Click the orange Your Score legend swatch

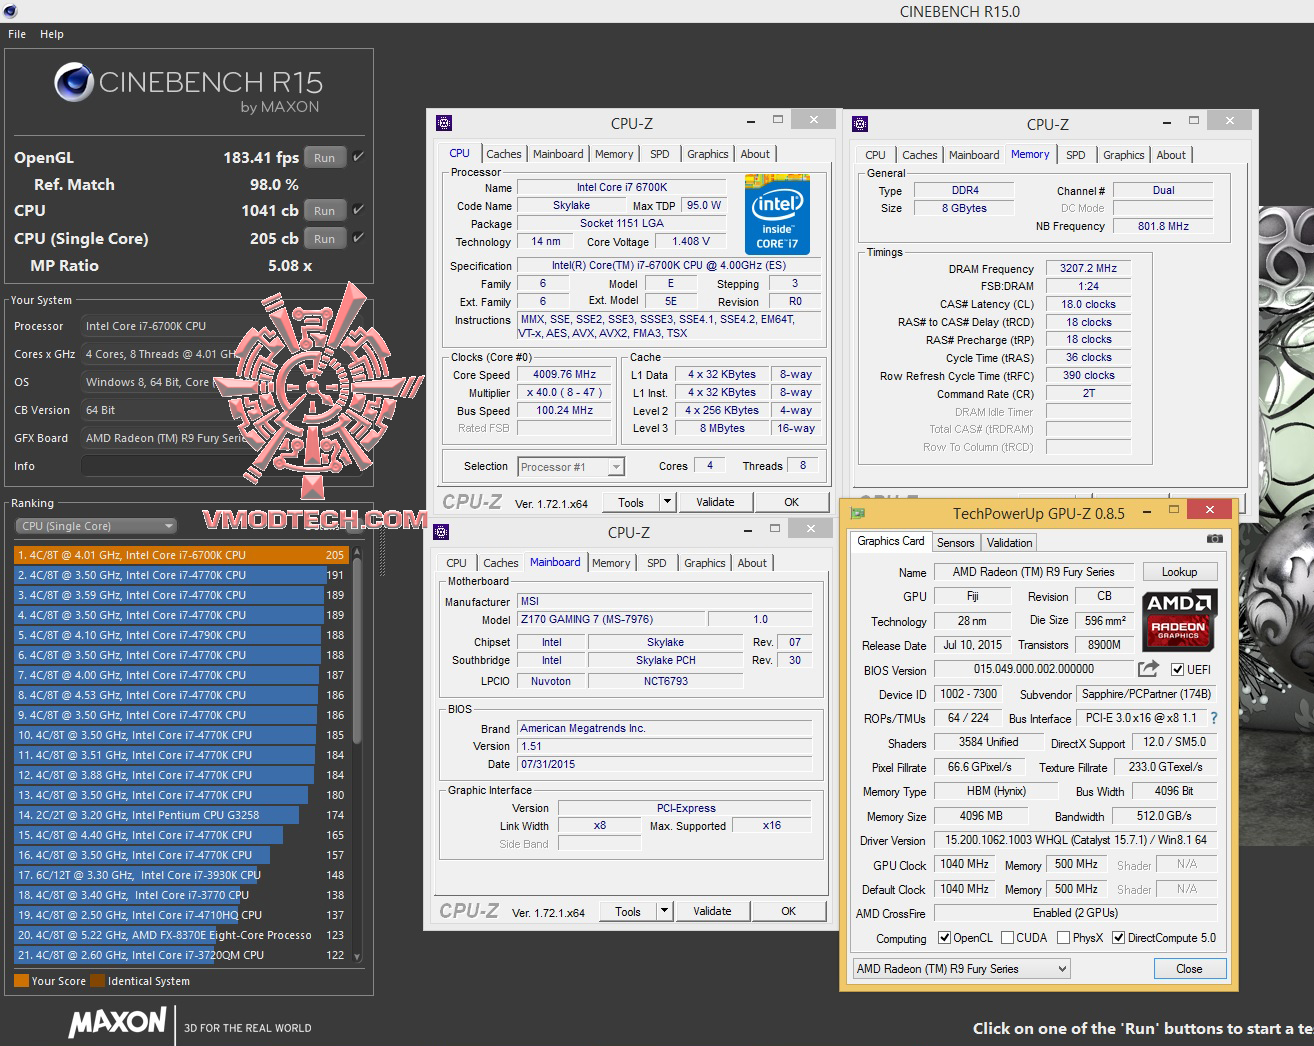pos(21,981)
